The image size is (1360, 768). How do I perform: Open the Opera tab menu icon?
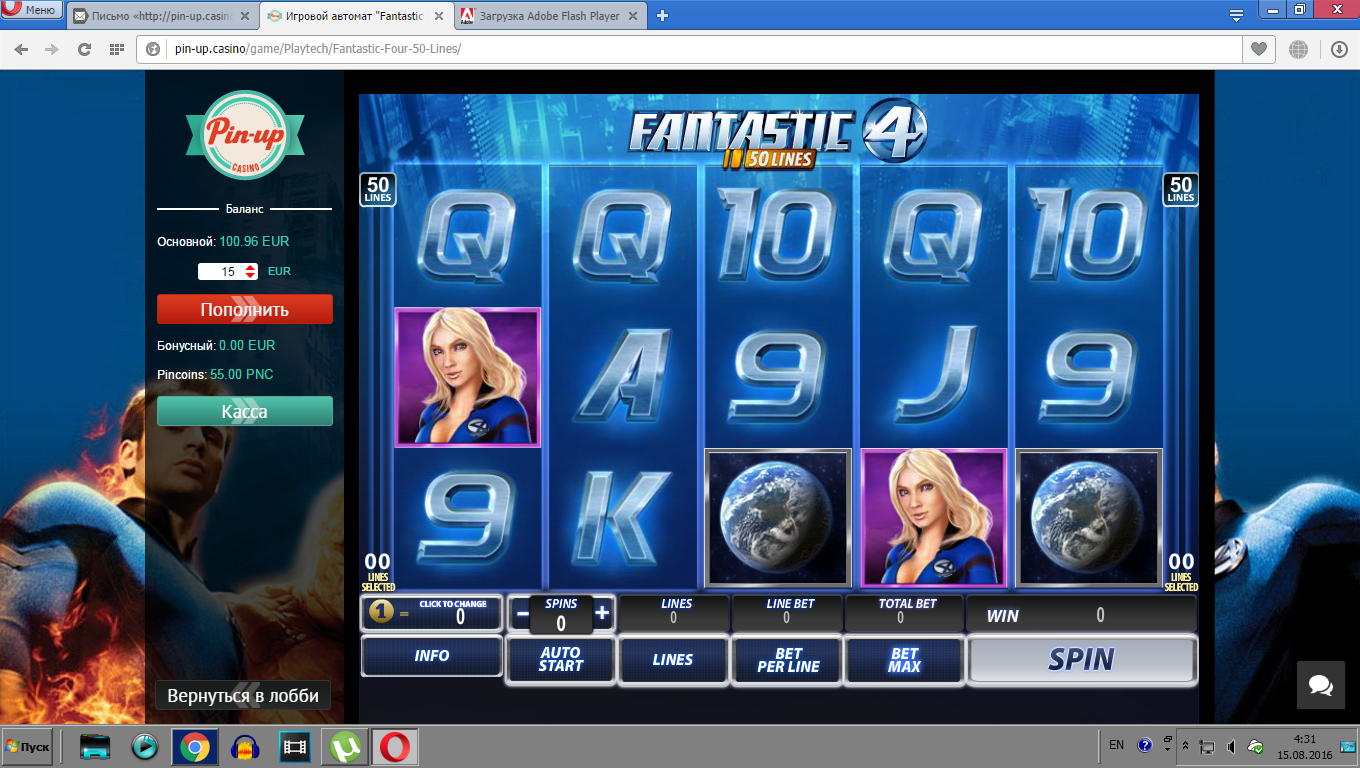coord(1237,15)
